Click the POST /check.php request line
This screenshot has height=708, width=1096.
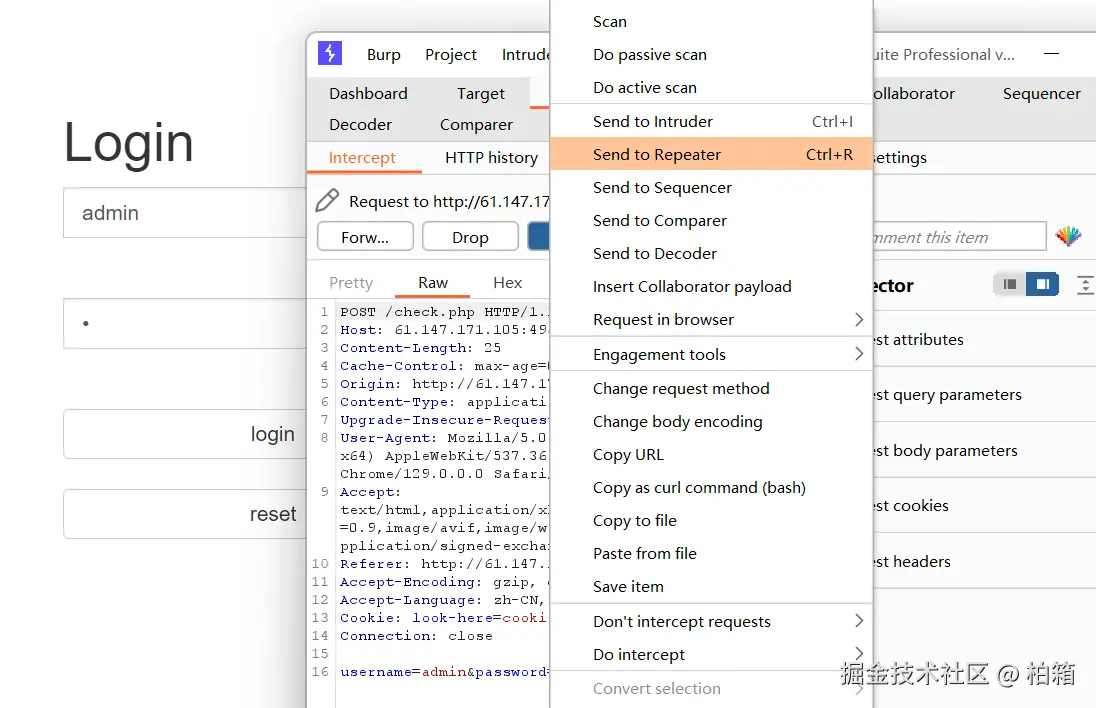click(445, 312)
